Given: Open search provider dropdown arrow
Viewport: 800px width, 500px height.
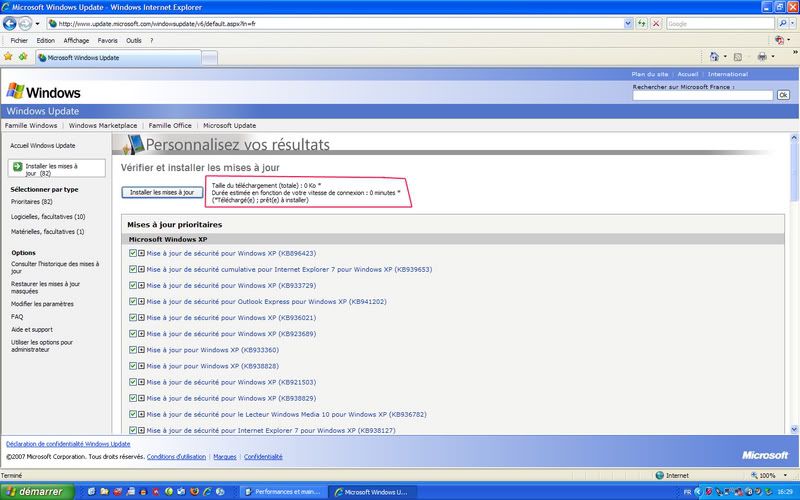Looking at the screenshot, I should [x=791, y=23].
